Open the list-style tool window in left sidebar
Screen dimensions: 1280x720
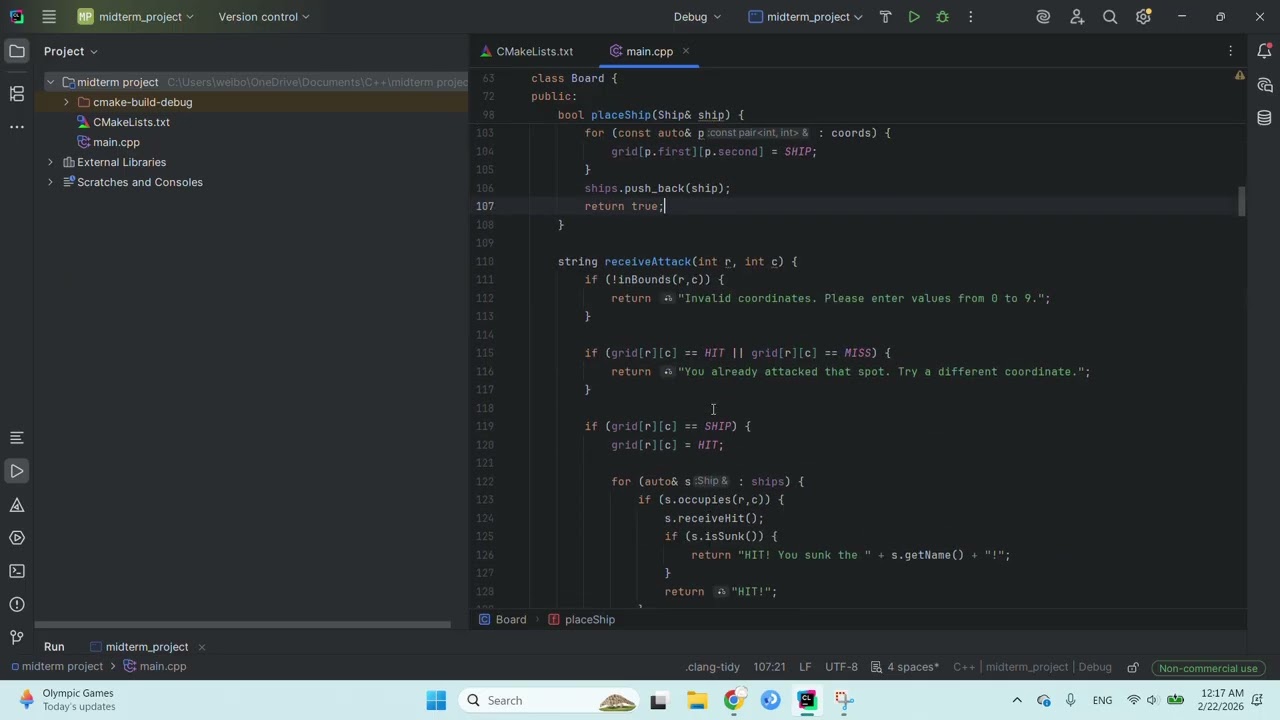17,438
